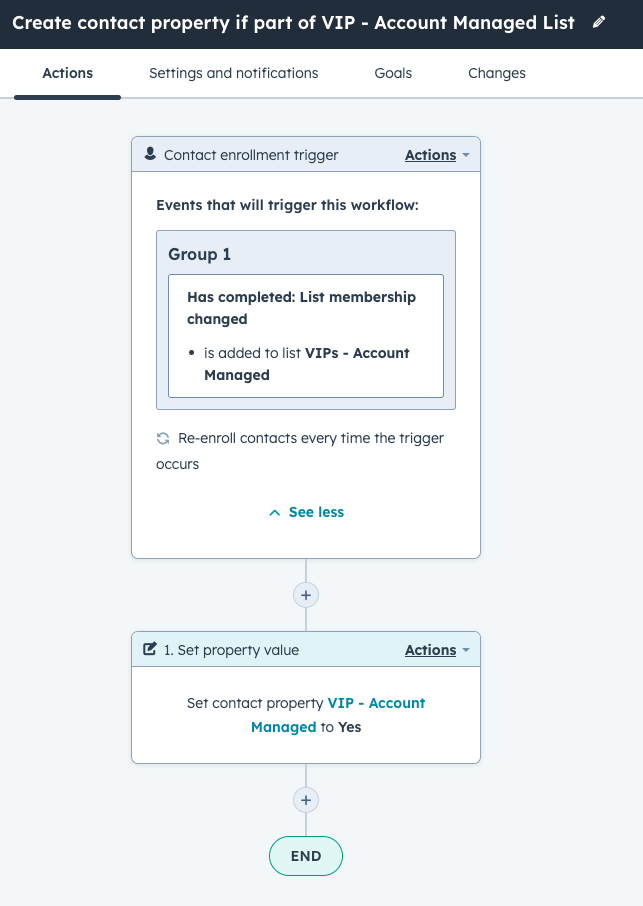Click the re-enroll refresh icon
This screenshot has width=643, height=906.
click(x=162, y=437)
